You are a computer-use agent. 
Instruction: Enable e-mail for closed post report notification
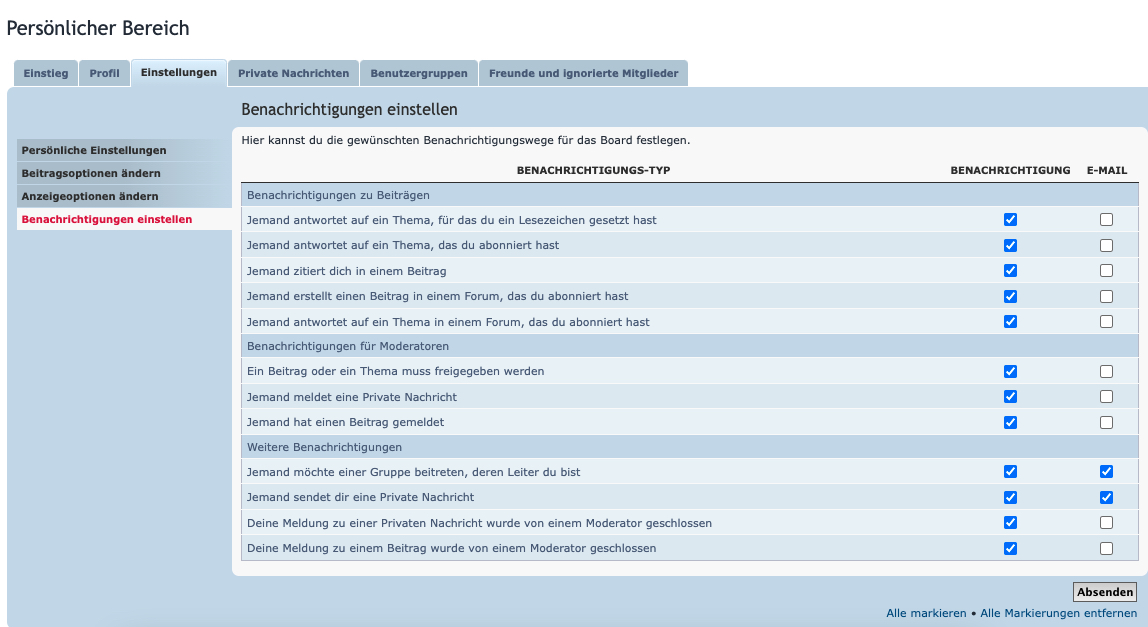point(1106,548)
